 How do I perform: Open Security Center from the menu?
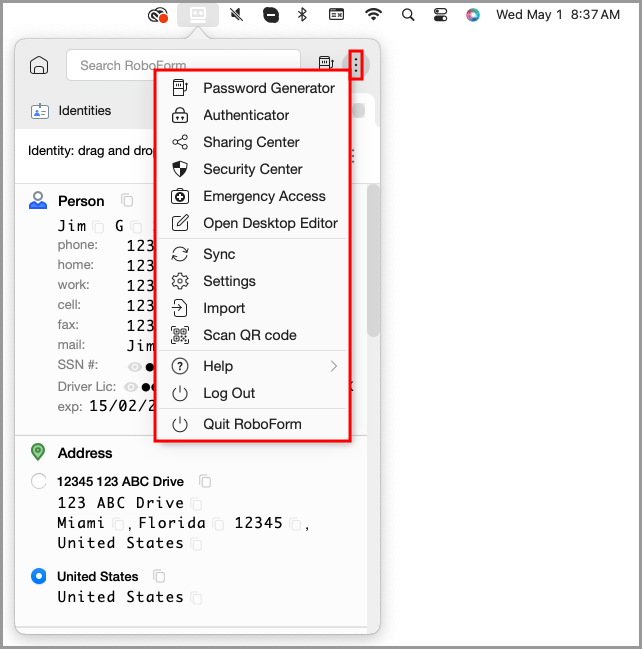[252, 169]
